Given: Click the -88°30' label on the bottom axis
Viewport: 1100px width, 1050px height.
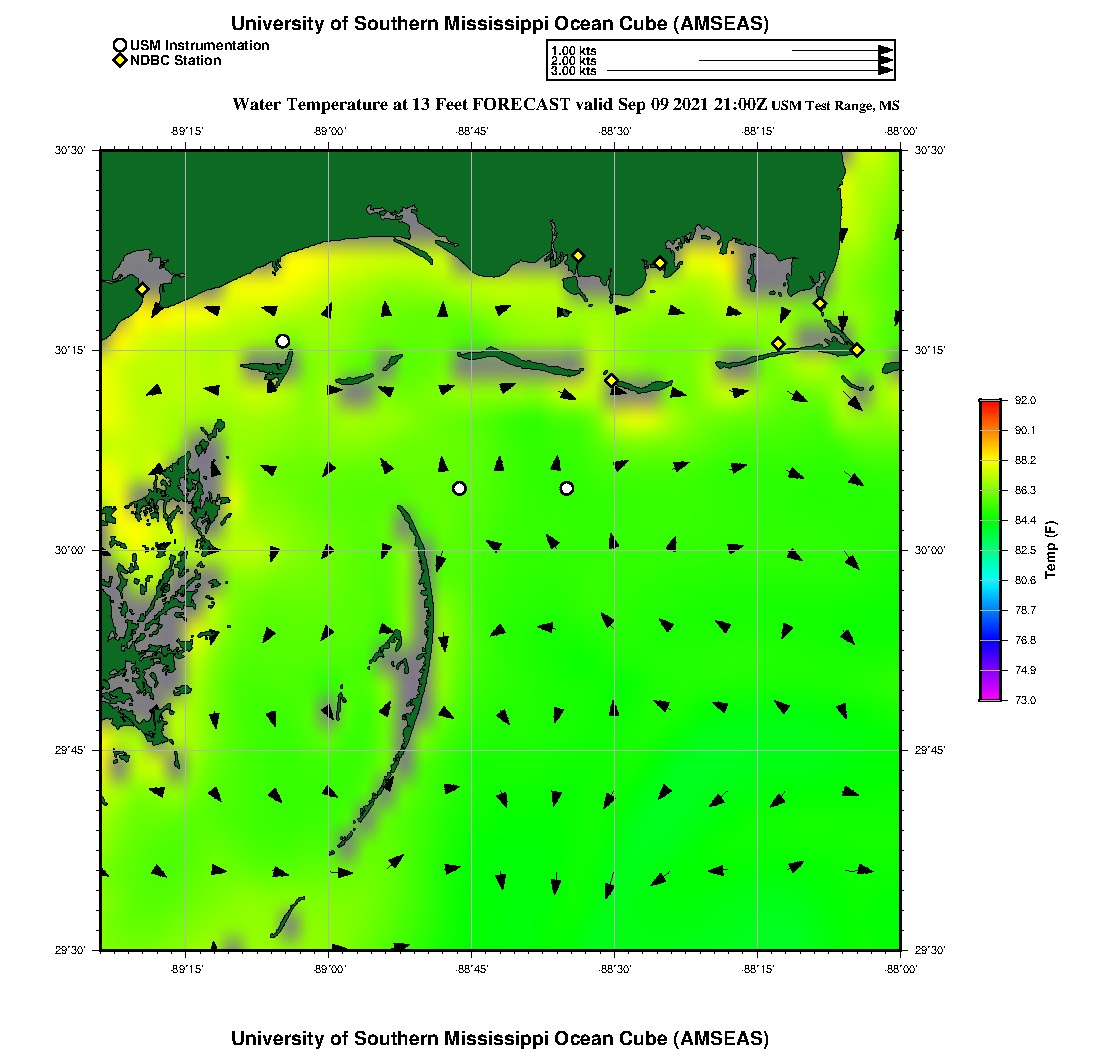Looking at the screenshot, I should [615, 969].
